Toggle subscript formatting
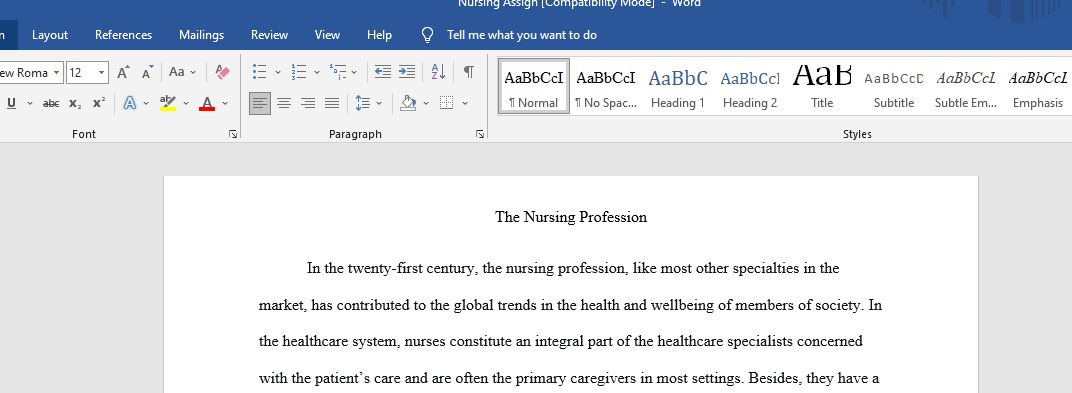The height and width of the screenshot is (393, 1072). [x=75, y=103]
